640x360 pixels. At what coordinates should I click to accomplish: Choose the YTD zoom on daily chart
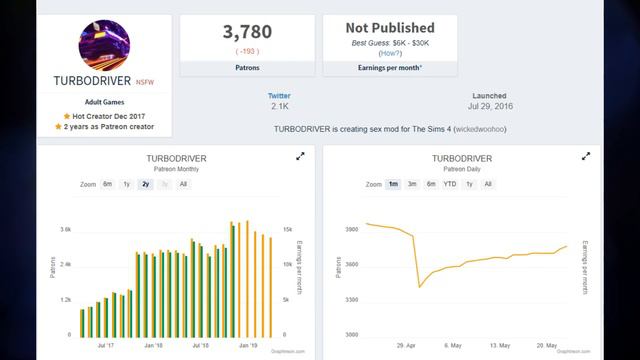(450, 184)
